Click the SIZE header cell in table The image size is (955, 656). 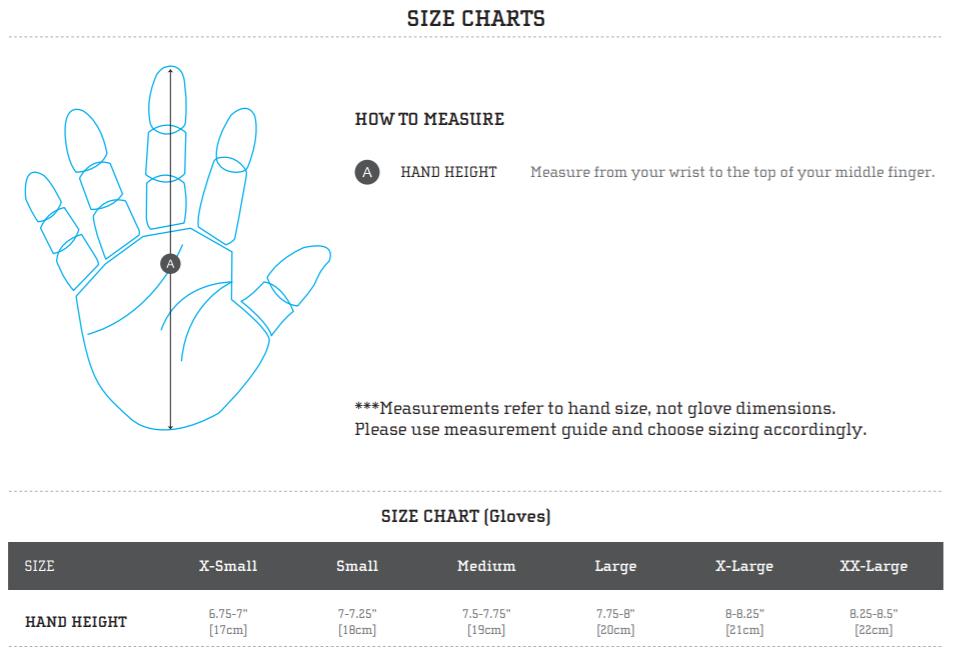(40, 566)
